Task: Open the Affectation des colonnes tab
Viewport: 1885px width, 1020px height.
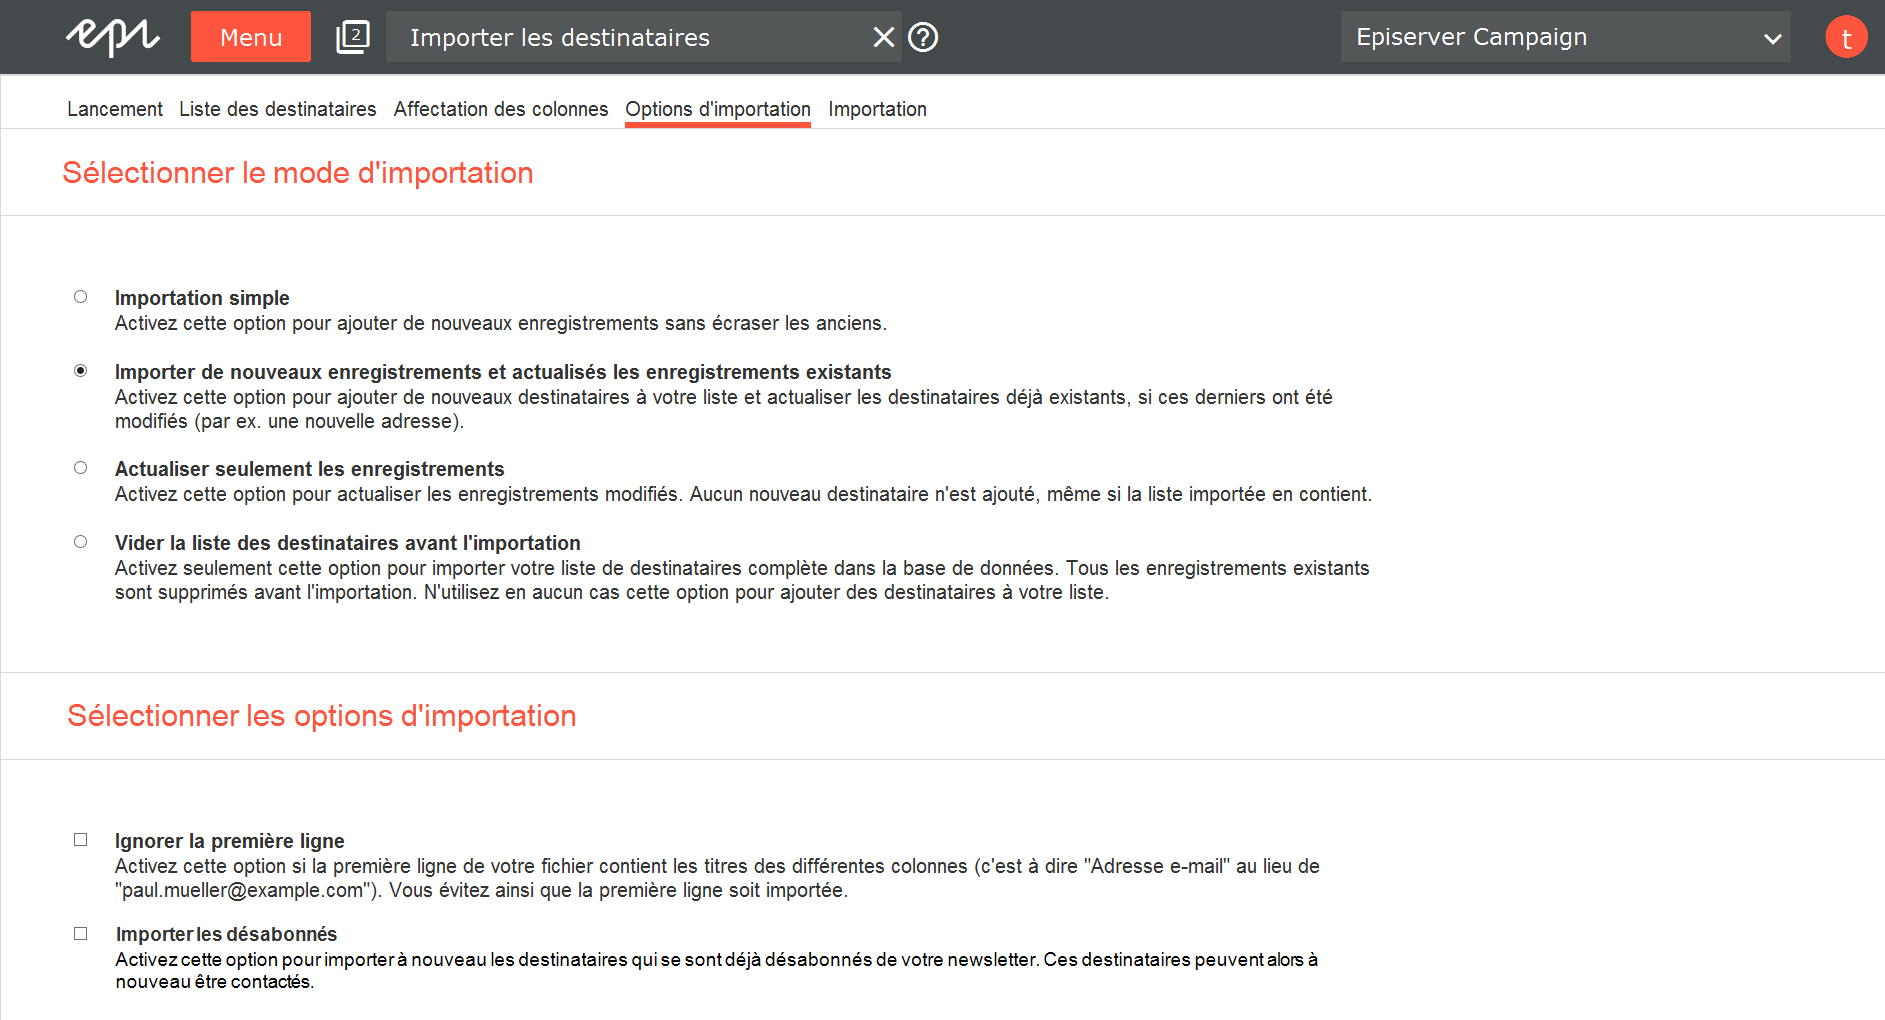Action: (x=501, y=109)
